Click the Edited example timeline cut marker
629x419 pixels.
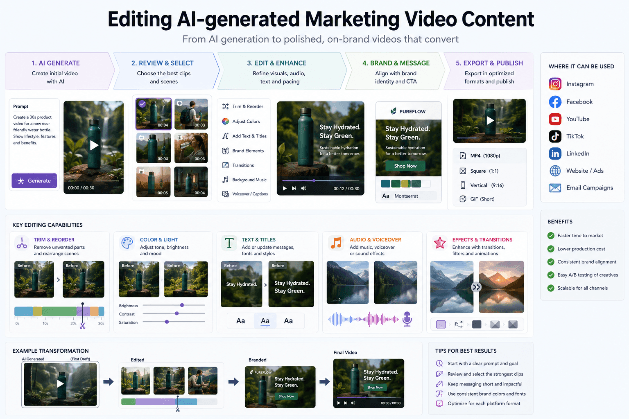177,403
